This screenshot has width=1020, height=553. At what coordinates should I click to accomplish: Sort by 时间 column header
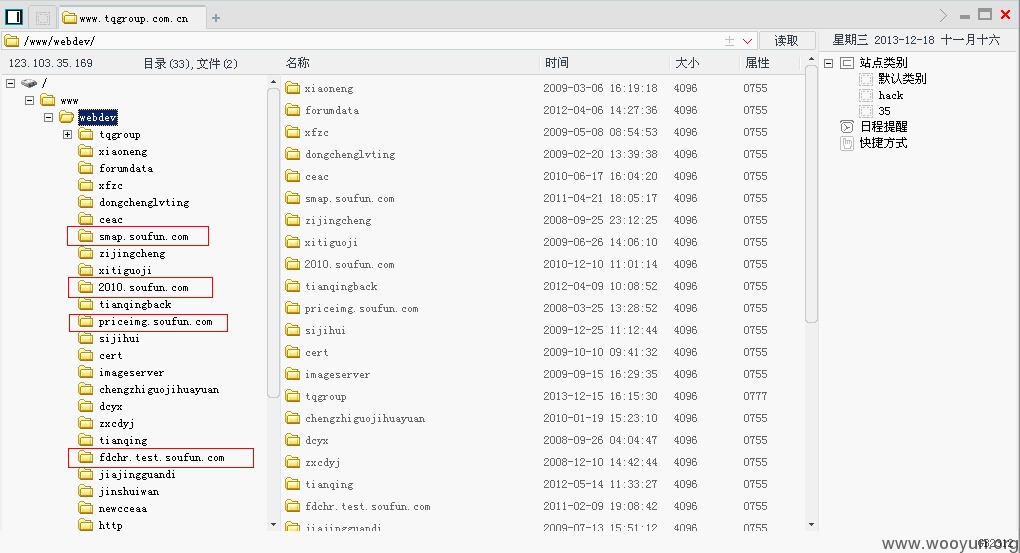click(x=557, y=63)
